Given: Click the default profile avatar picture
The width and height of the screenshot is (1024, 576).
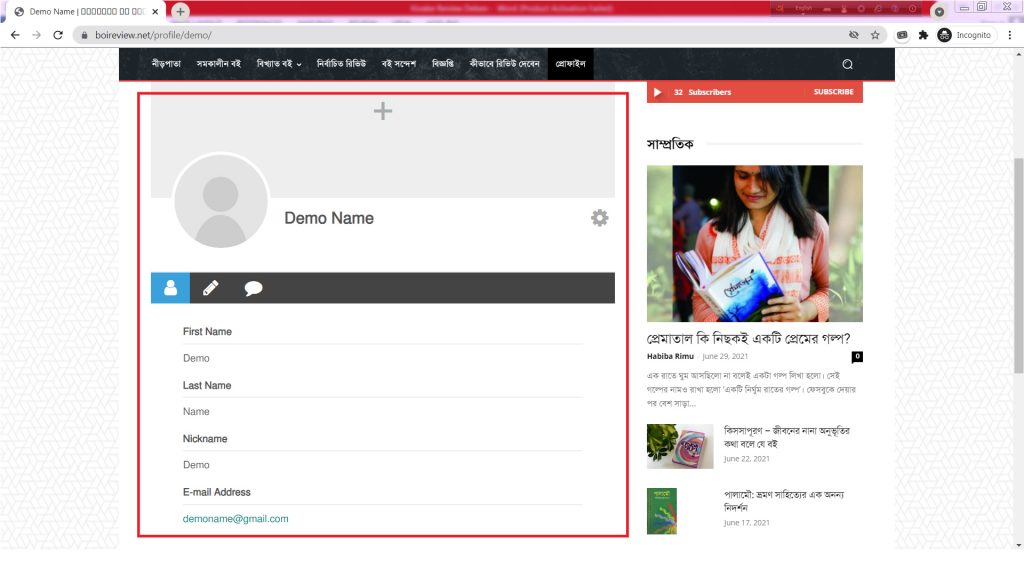Looking at the screenshot, I should pos(221,201).
